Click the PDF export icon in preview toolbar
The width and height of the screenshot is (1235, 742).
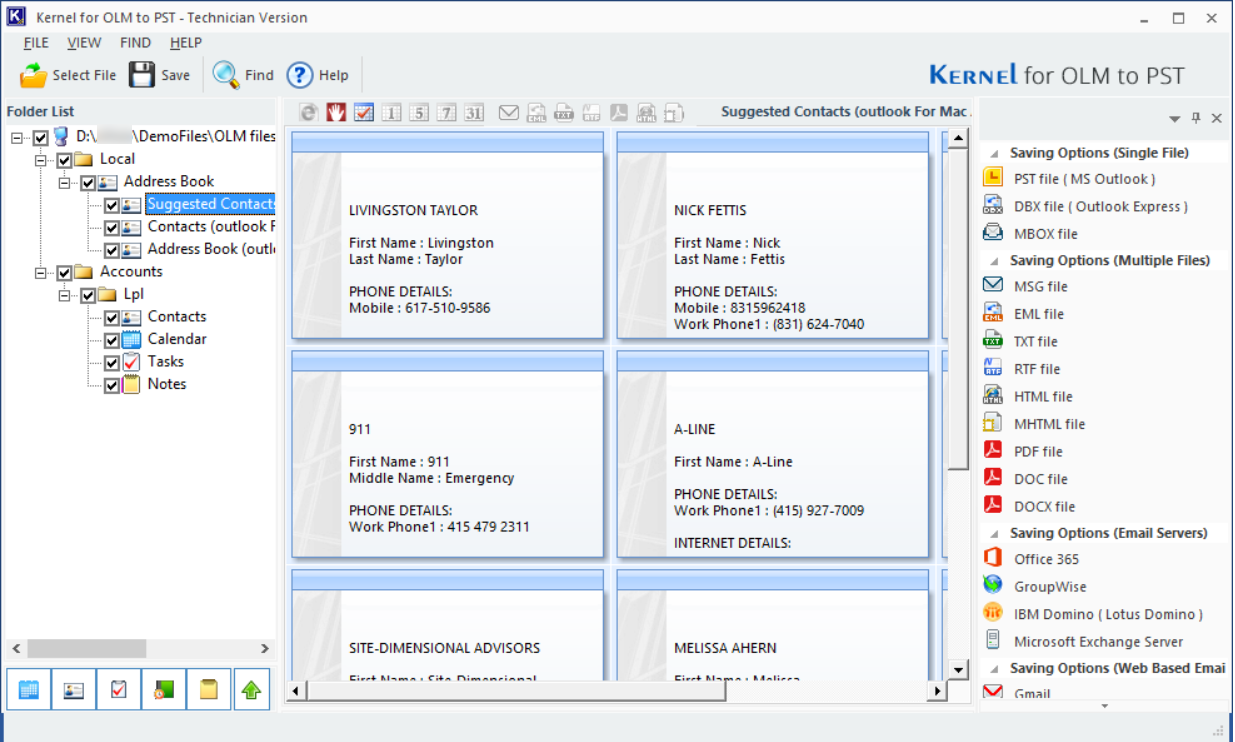point(619,113)
